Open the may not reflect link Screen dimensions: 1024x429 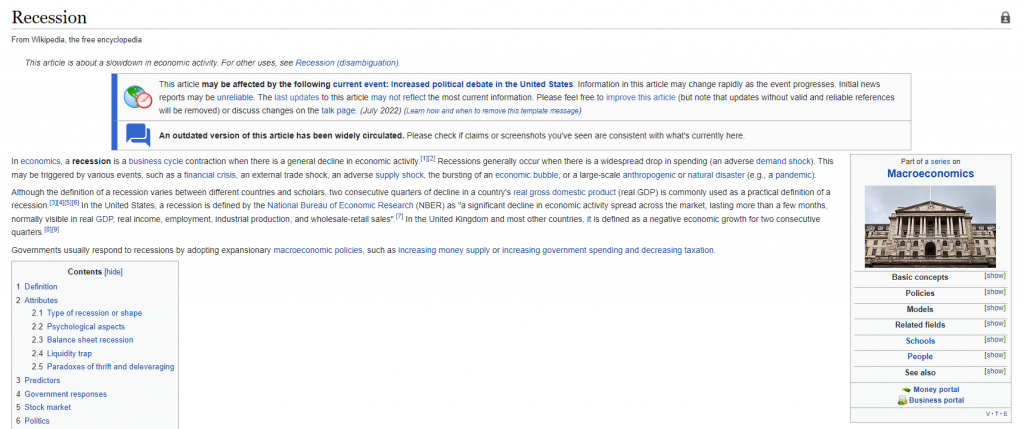[398, 97]
